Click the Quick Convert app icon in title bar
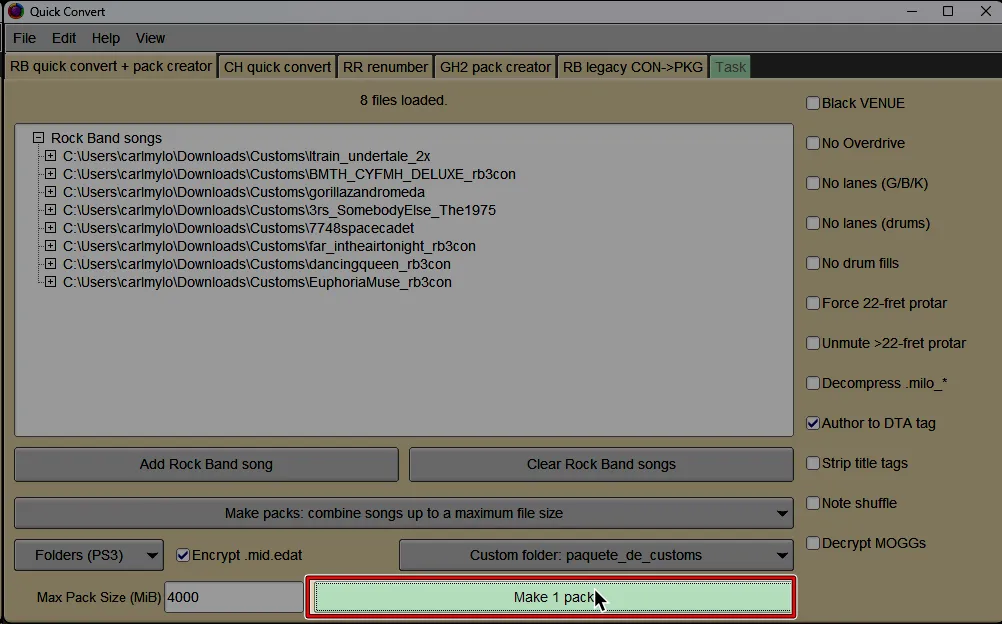Image resolution: width=1002 pixels, height=624 pixels. (x=15, y=12)
